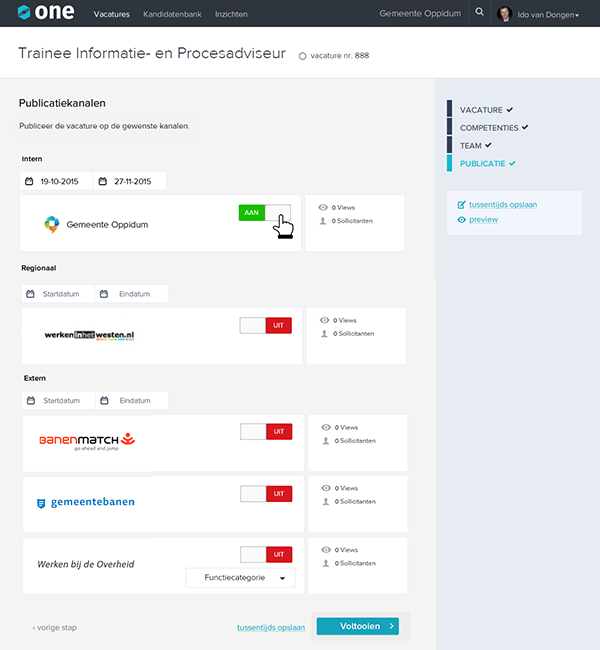Open the preview link in sidebar
600x650 pixels.
pos(483,219)
